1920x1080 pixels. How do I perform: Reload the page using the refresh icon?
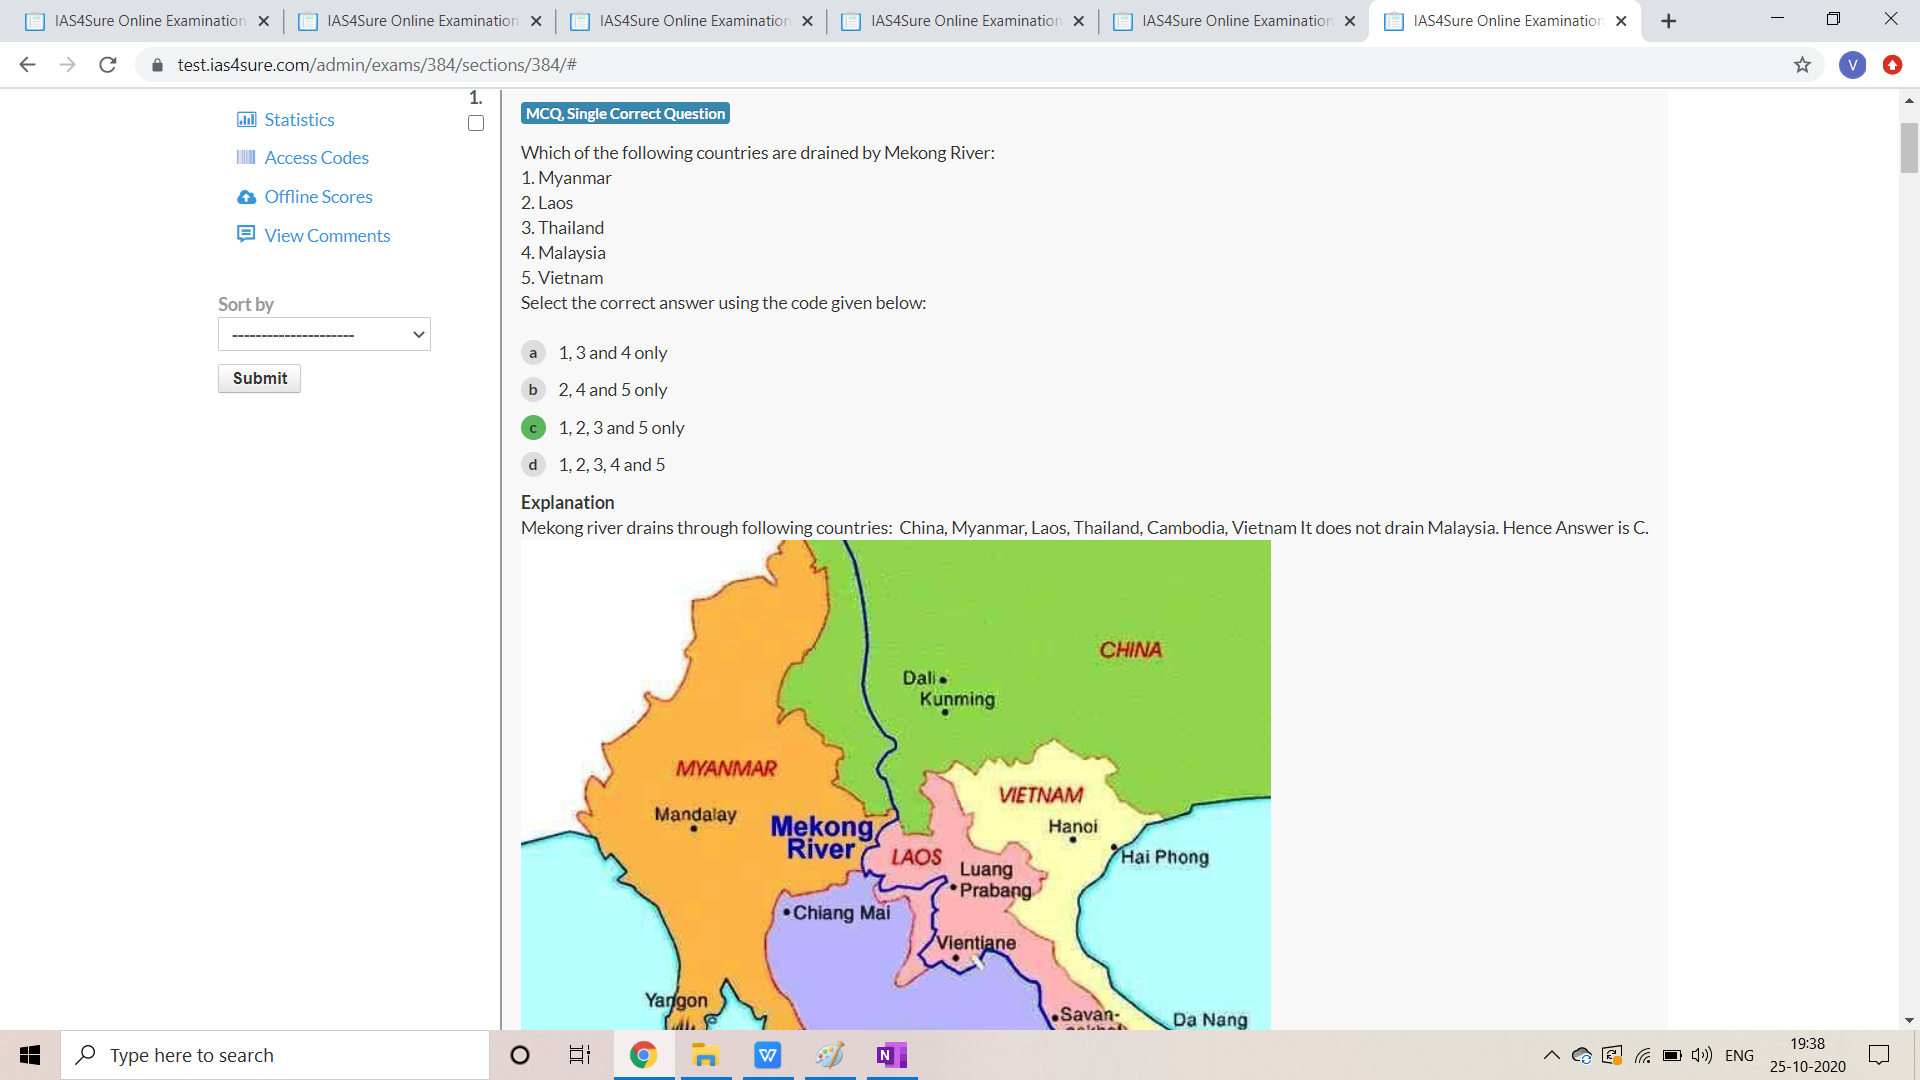coord(108,65)
